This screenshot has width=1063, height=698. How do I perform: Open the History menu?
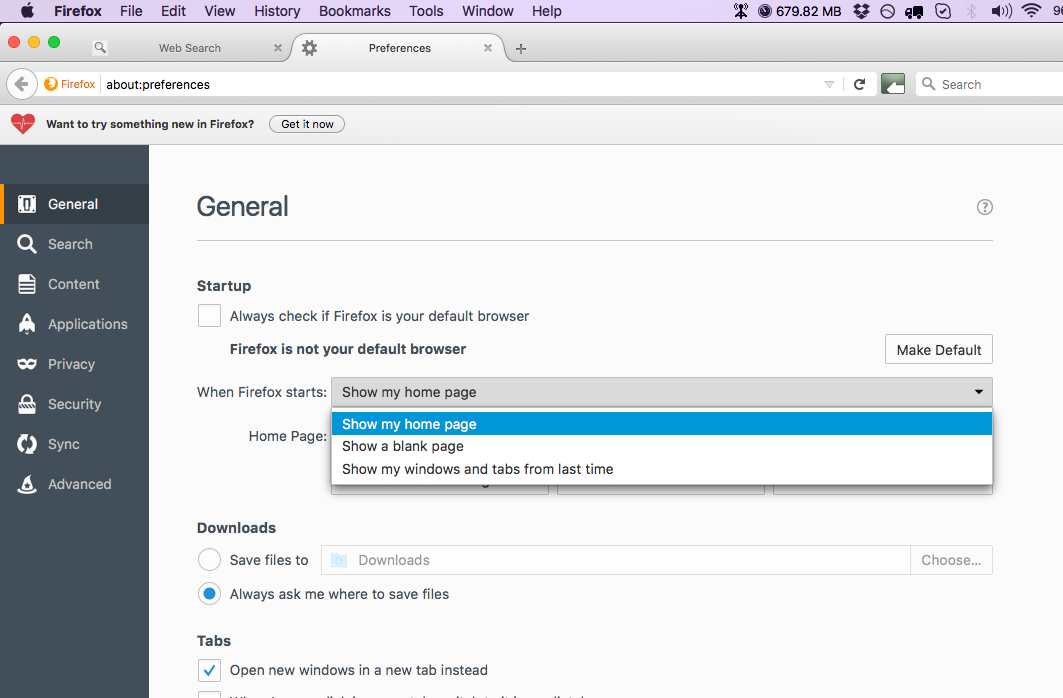[277, 11]
